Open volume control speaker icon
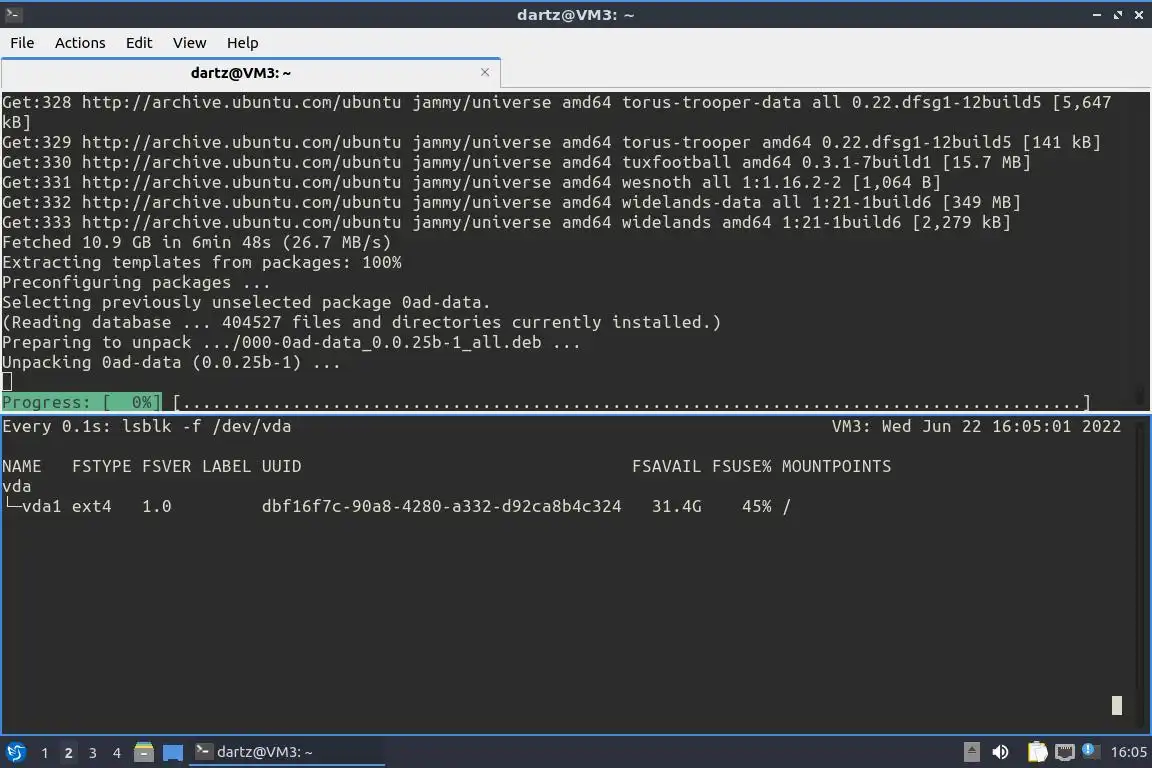Screen dimensions: 1152x768 click(1000, 752)
